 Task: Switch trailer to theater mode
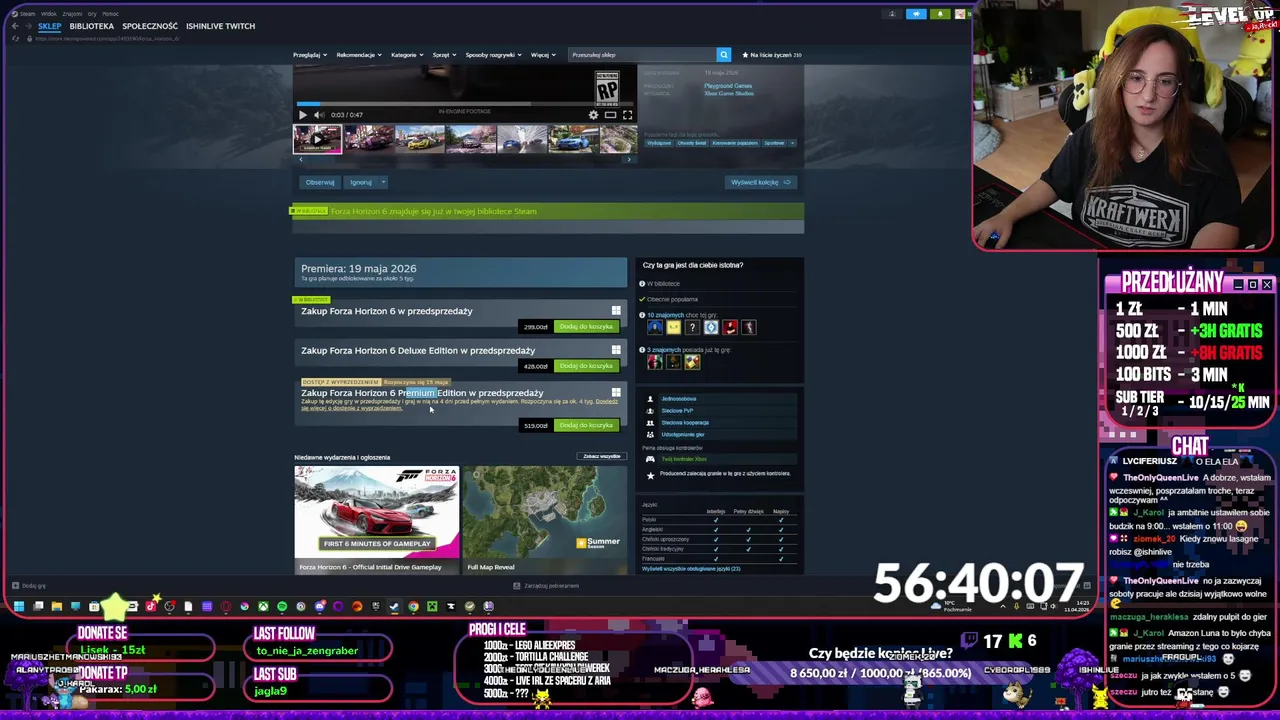point(610,115)
